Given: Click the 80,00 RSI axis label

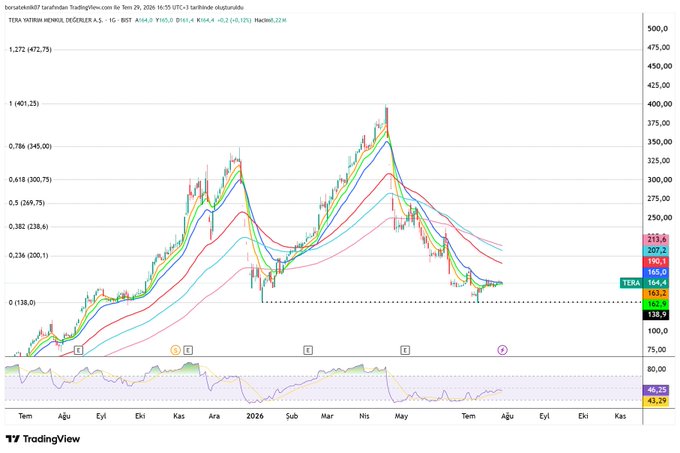Looking at the screenshot, I should pos(656,369).
